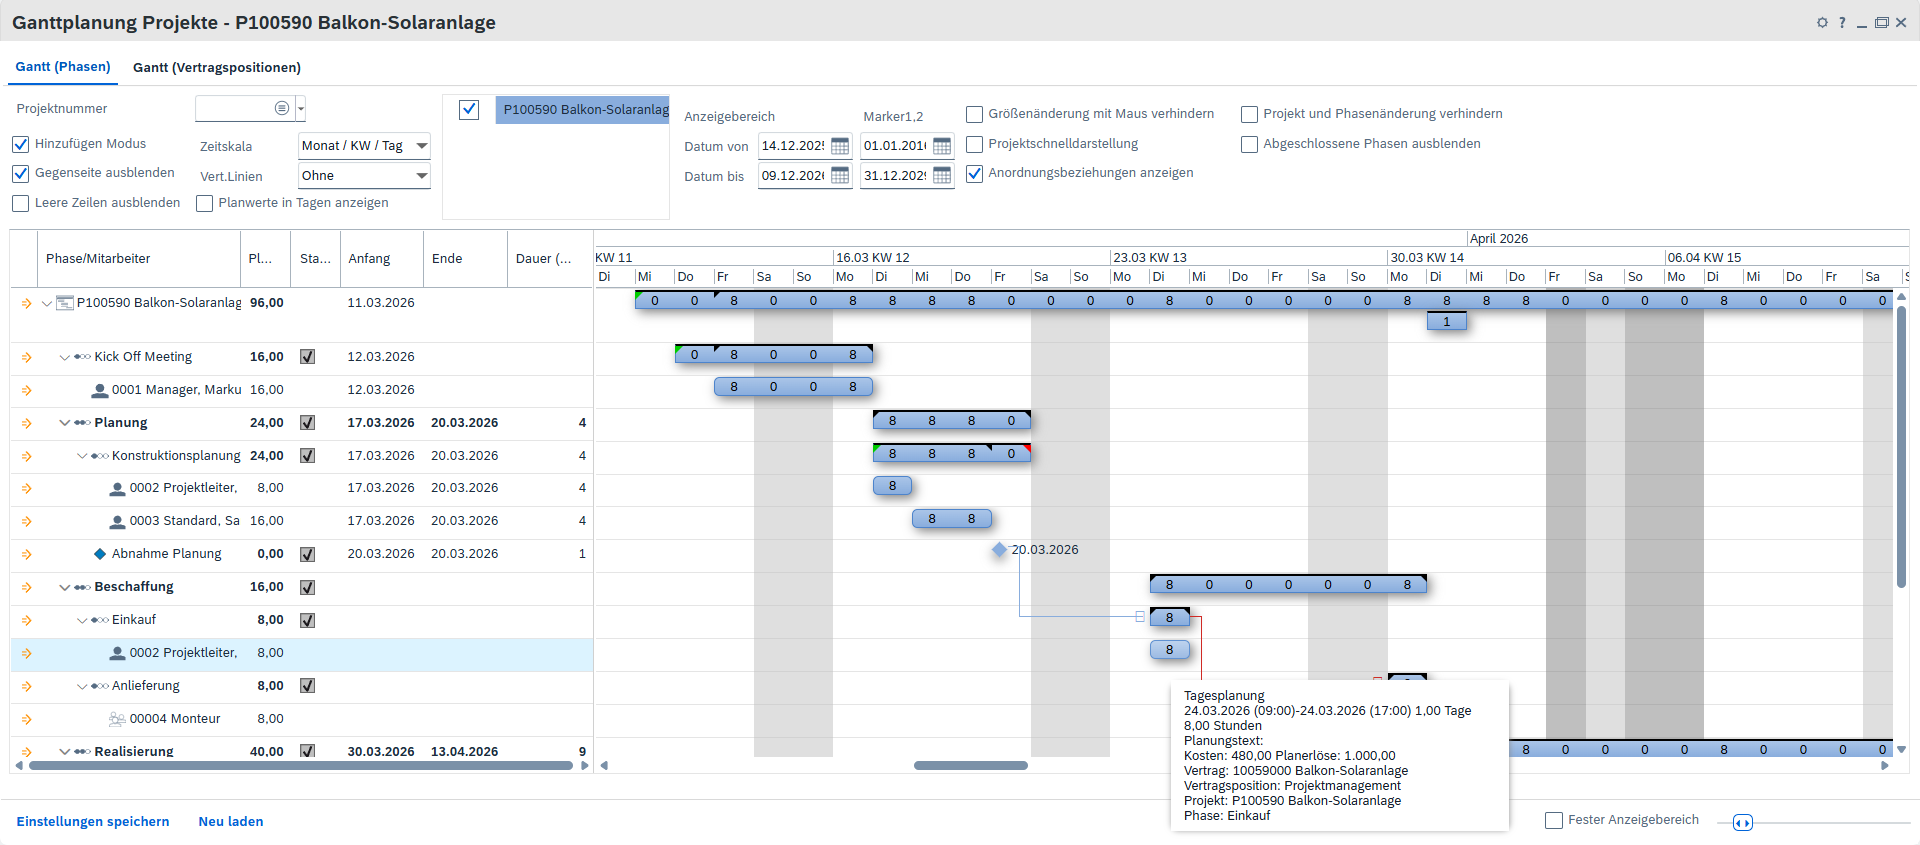Collapse Anlieferung node
Viewport: 1920px width, 845px height.
82,686
